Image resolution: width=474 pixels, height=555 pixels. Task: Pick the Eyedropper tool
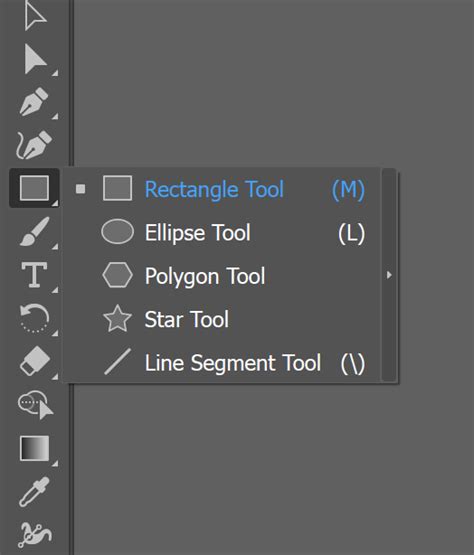tap(34, 492)
